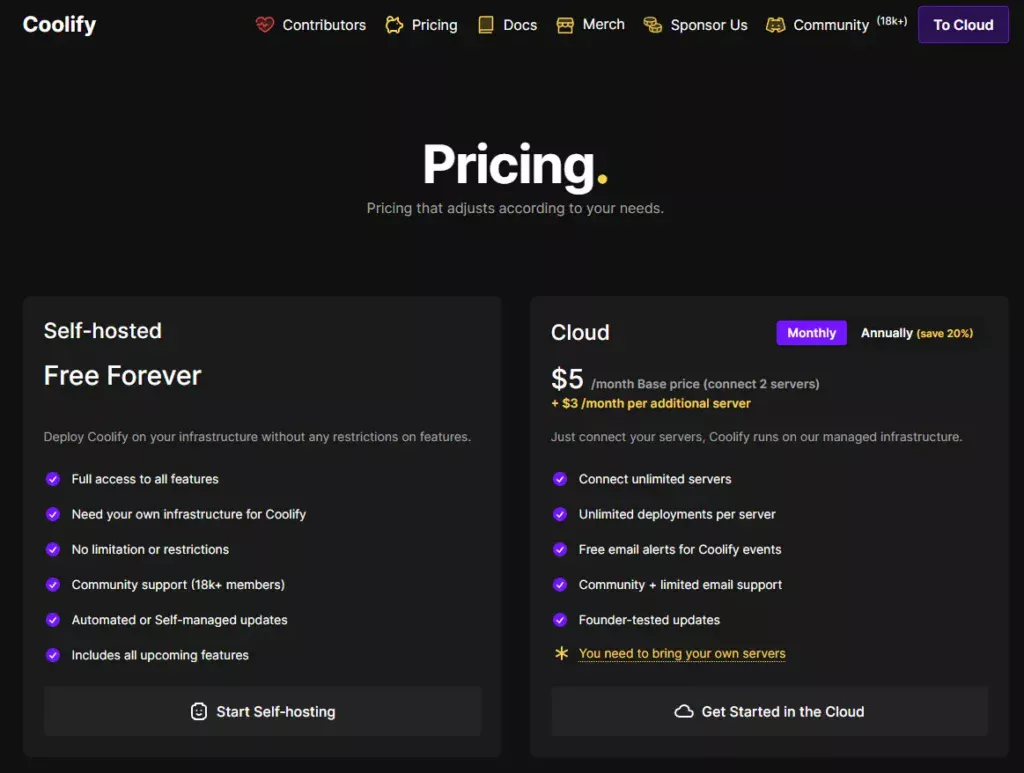This screenshot has height=773, width=1024.
Task: Click the heart icon beside Contributors
Action: (x=263, y=25)
